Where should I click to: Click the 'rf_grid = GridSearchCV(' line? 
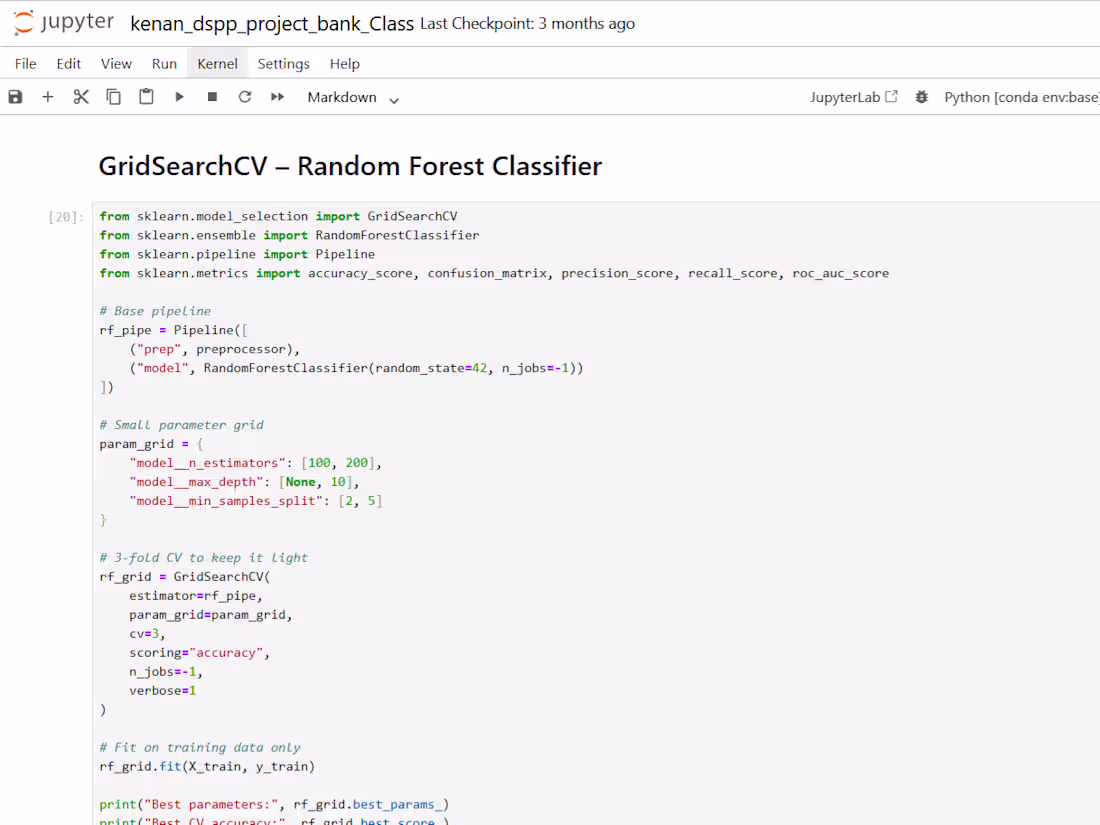point(185,576)
